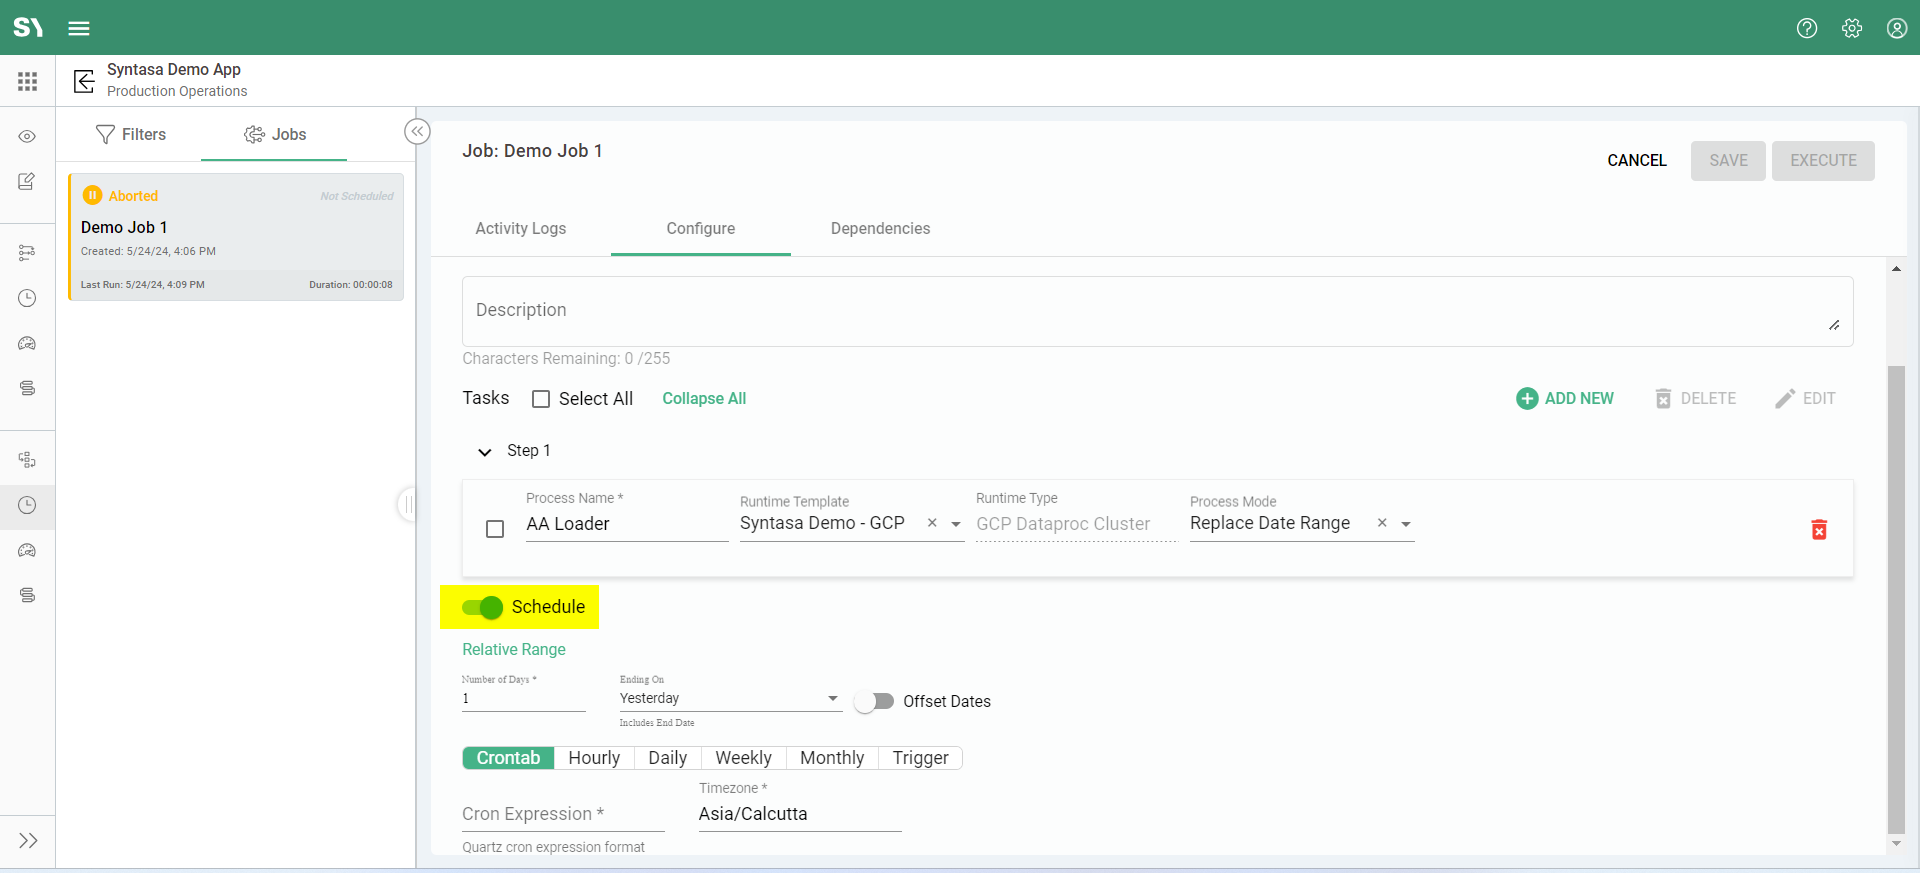Open the user account profile icon
The height and width of the screenshot is (873, 1920).
point(1896,28)
